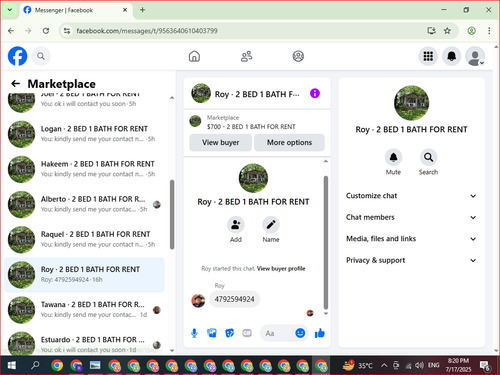Image resolution: width=500 pixels, height=375 pixels.
Task: Open the View buyer profile link
Action: click(281, 269)
